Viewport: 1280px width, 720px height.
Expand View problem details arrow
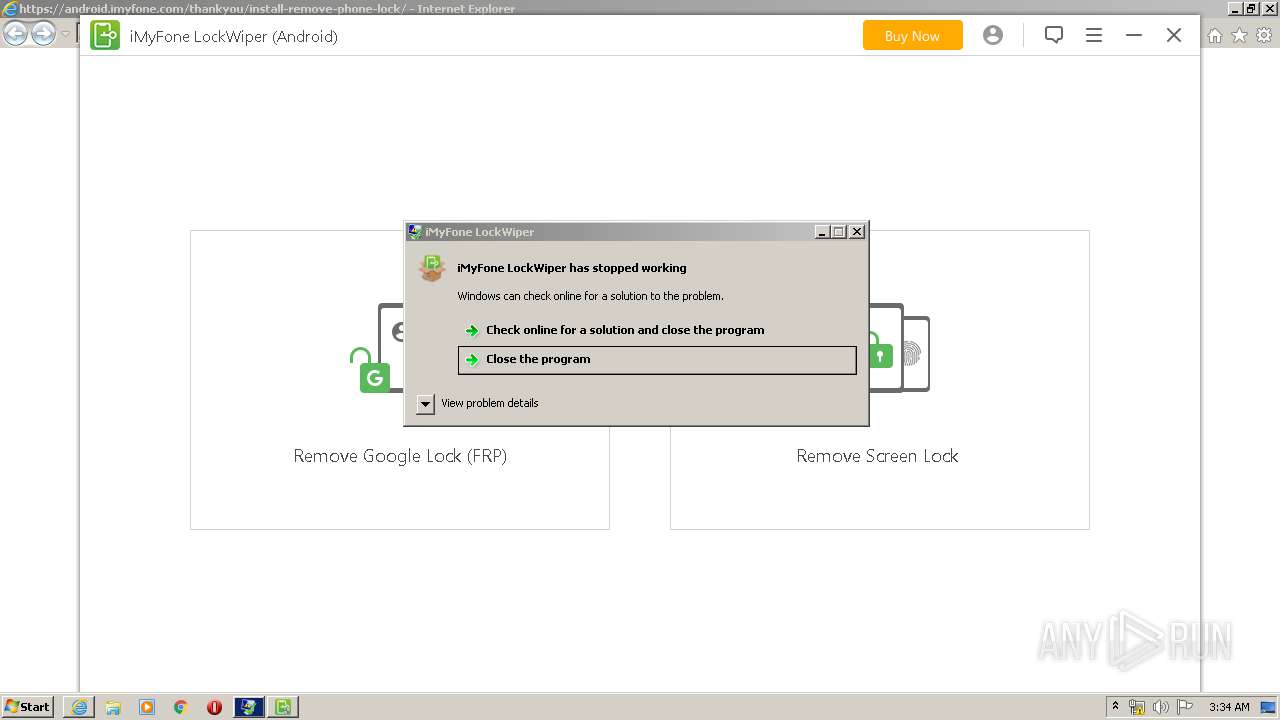[x=425, y=404]
